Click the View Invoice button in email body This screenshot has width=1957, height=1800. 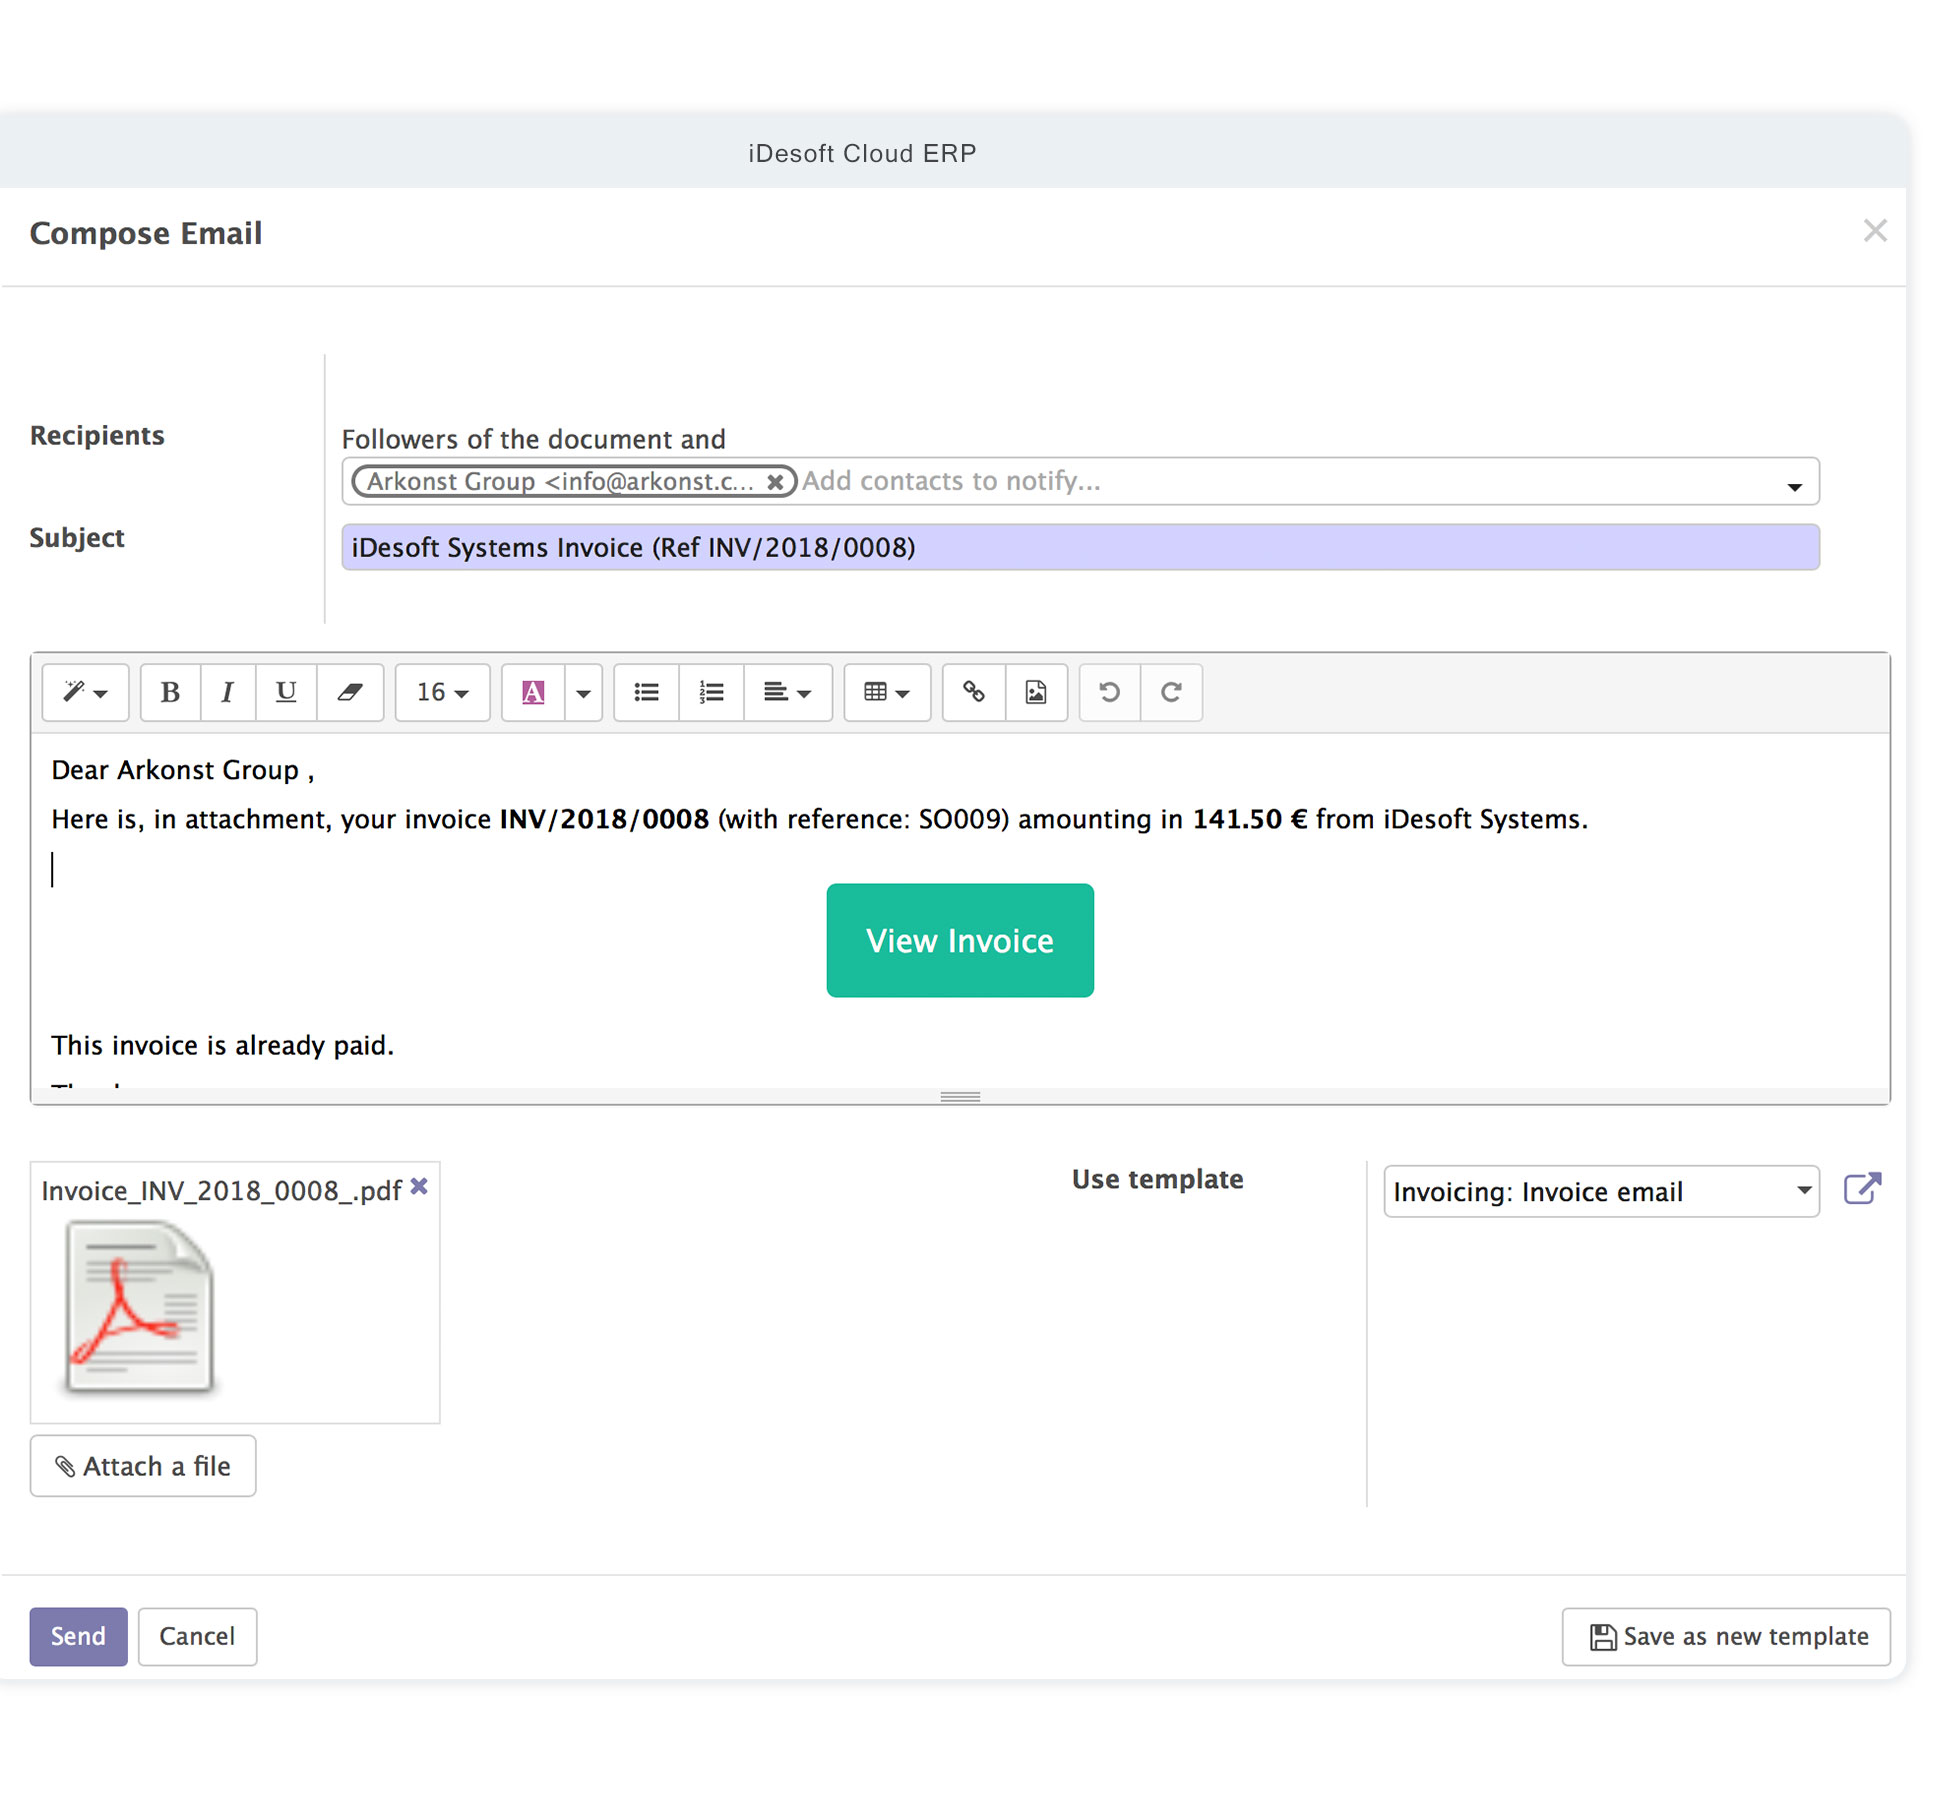pos(960,940)
